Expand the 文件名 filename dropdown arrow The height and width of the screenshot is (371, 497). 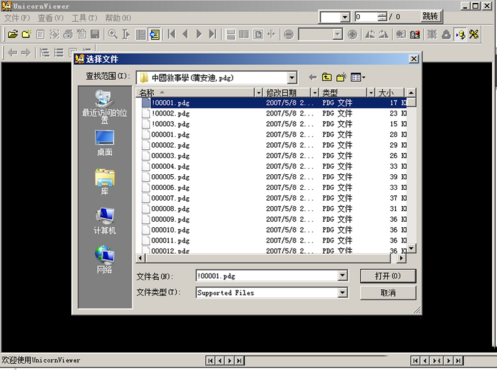point(342,276)
